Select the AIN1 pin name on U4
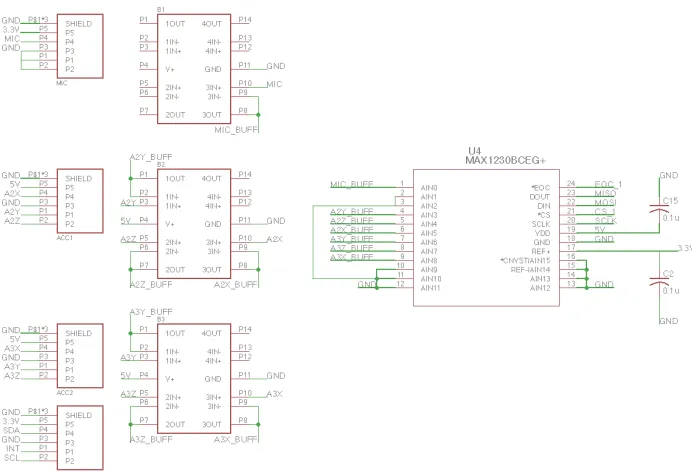This screenshot has height=472, width=692. [x=429, y=197]
